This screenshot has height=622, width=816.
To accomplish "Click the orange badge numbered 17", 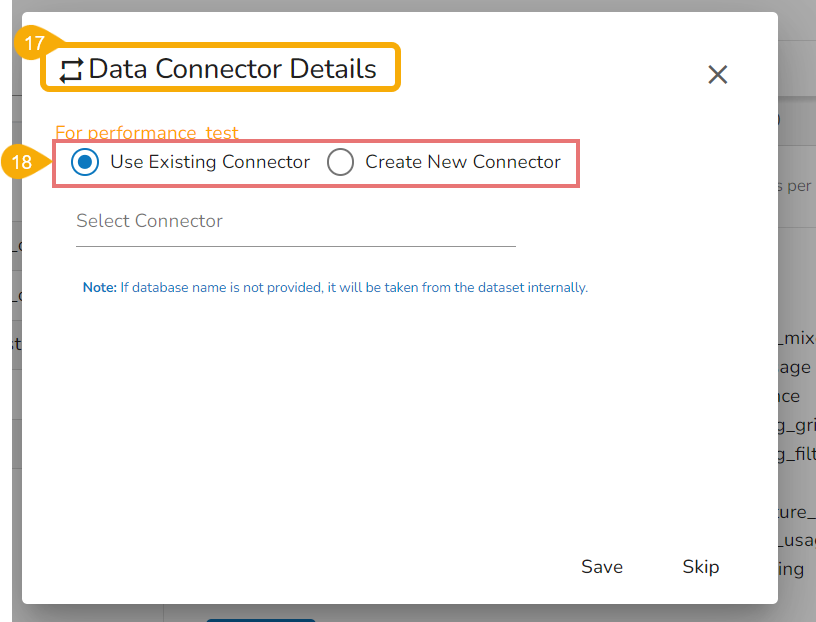I will pyautogui.click(x=35, y=44).
